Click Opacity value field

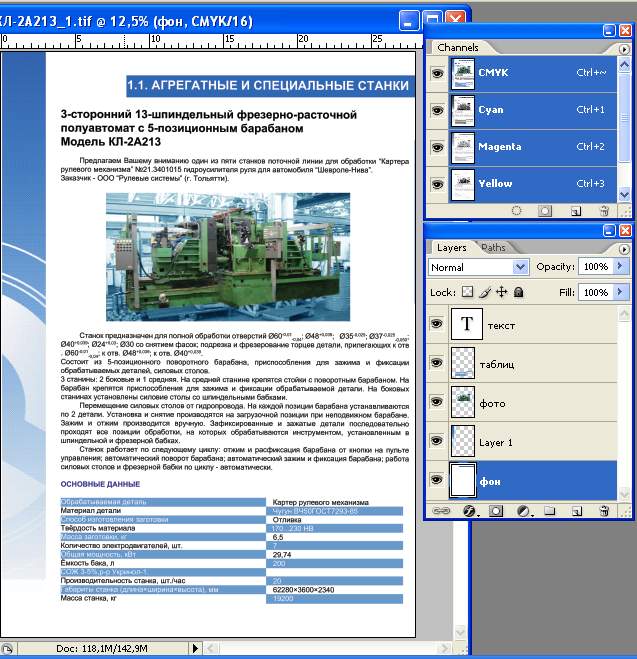click(596, 266)
